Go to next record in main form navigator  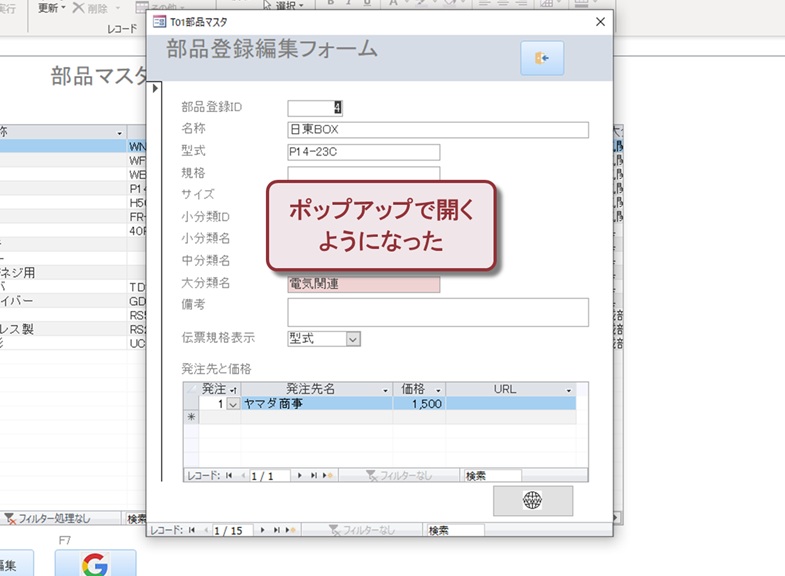(x=262, y=530)
